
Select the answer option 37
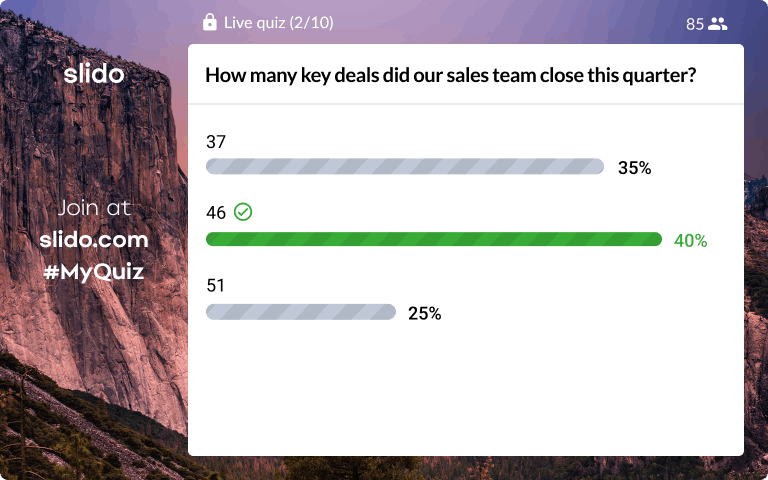pyautogui.click(x=216, y=142)
